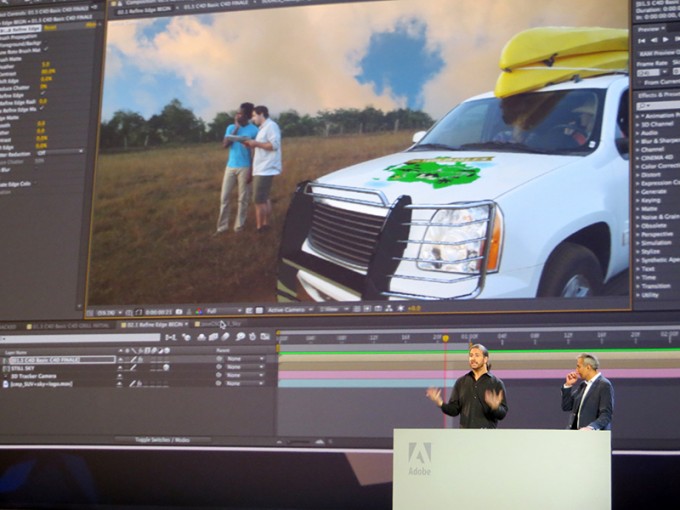Toggle the Decontaminate Edge Colors checkbox
This screenshot has width=680, height=510.
point(35,183)
